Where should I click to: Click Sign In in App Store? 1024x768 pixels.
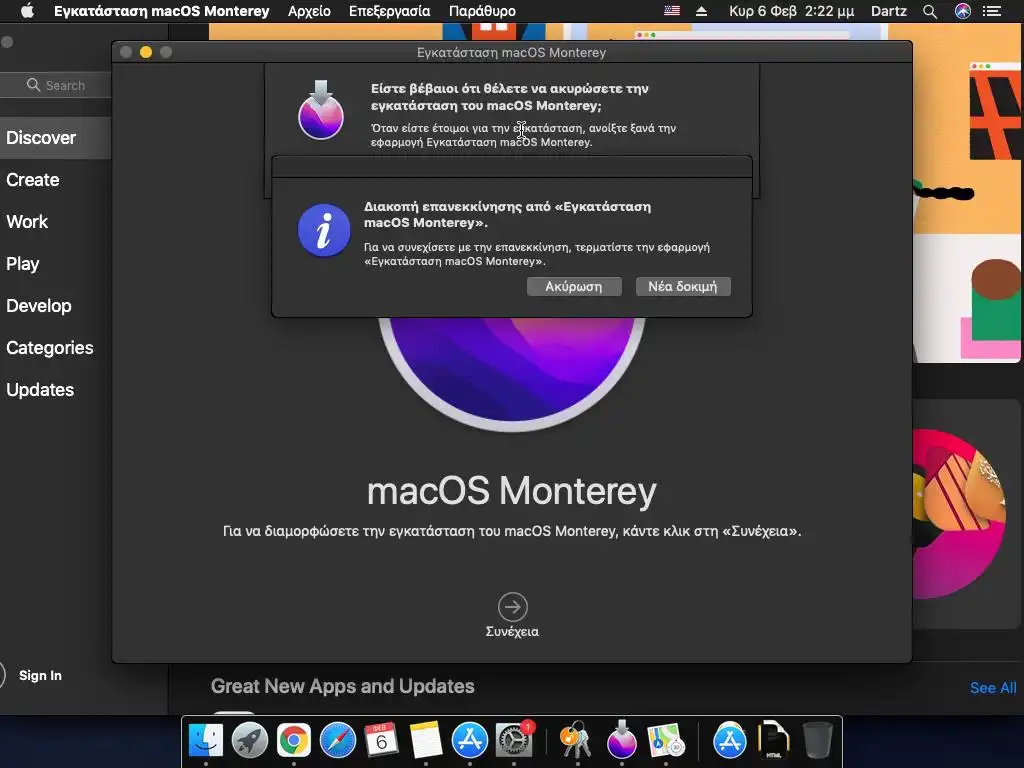[40, 675]
